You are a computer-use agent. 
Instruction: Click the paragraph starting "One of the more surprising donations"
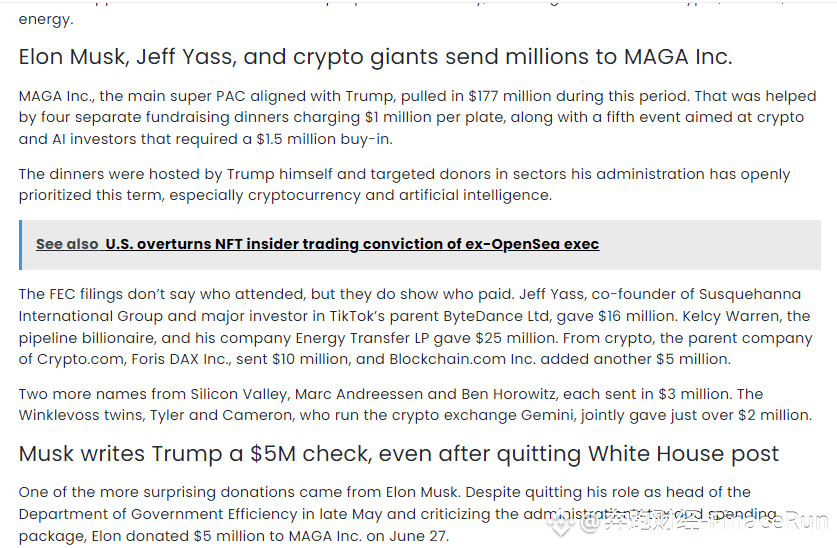(398, 514)
